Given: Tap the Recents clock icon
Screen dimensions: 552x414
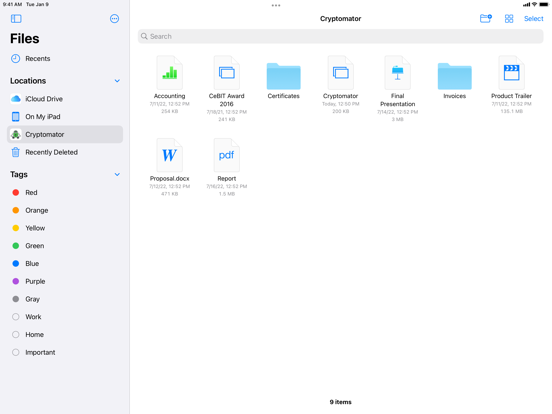Looking at the screenshot, I should pyautogui.click(x=15, y=58).
